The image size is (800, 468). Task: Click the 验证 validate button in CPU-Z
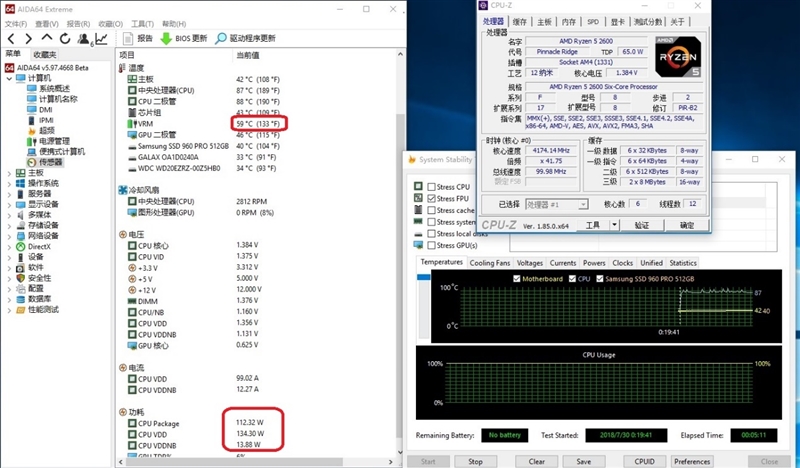coord(642,225)
